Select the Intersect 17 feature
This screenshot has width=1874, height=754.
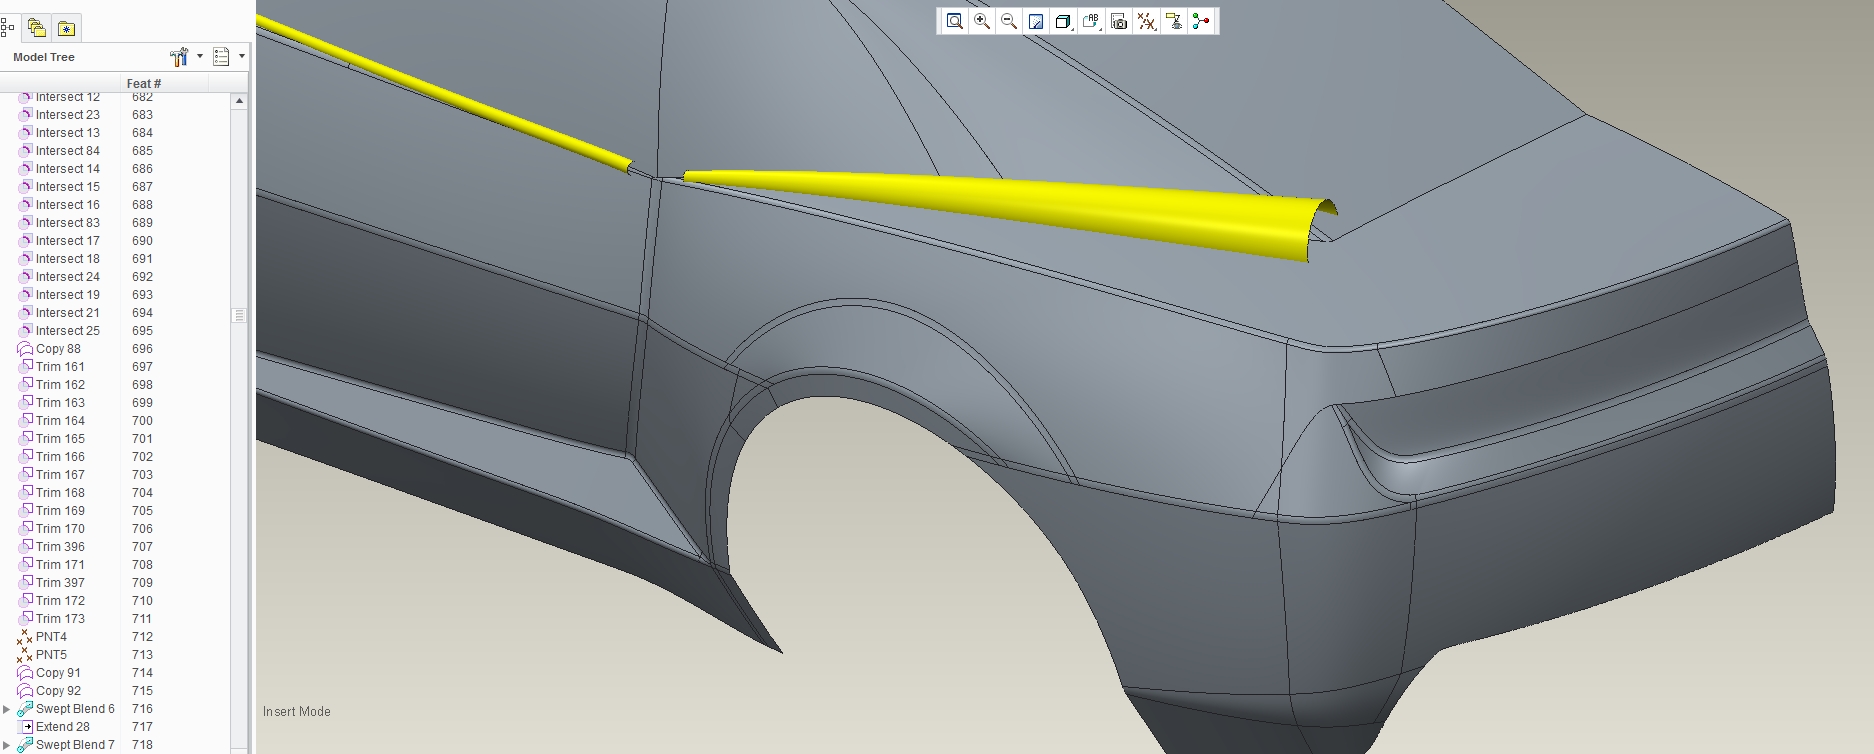[68, 241]
